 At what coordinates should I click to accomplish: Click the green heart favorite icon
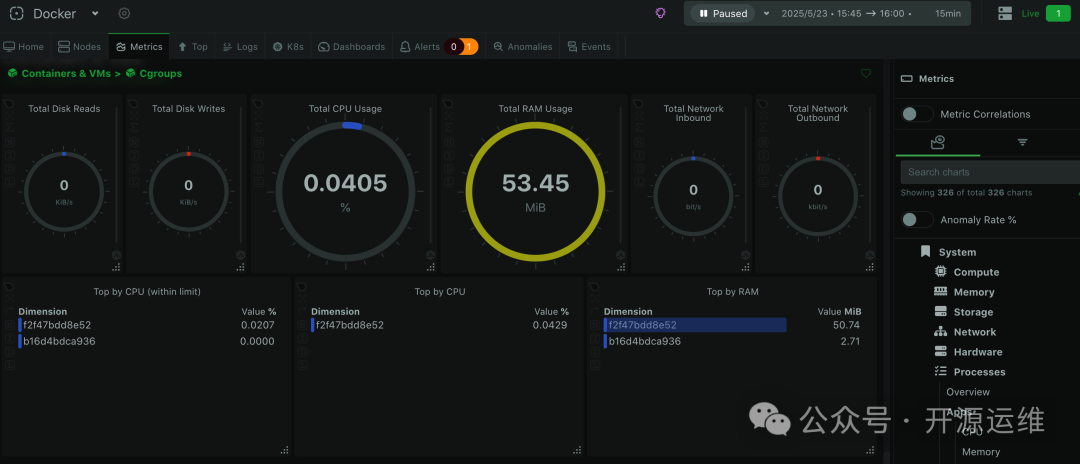click(866, 74)
